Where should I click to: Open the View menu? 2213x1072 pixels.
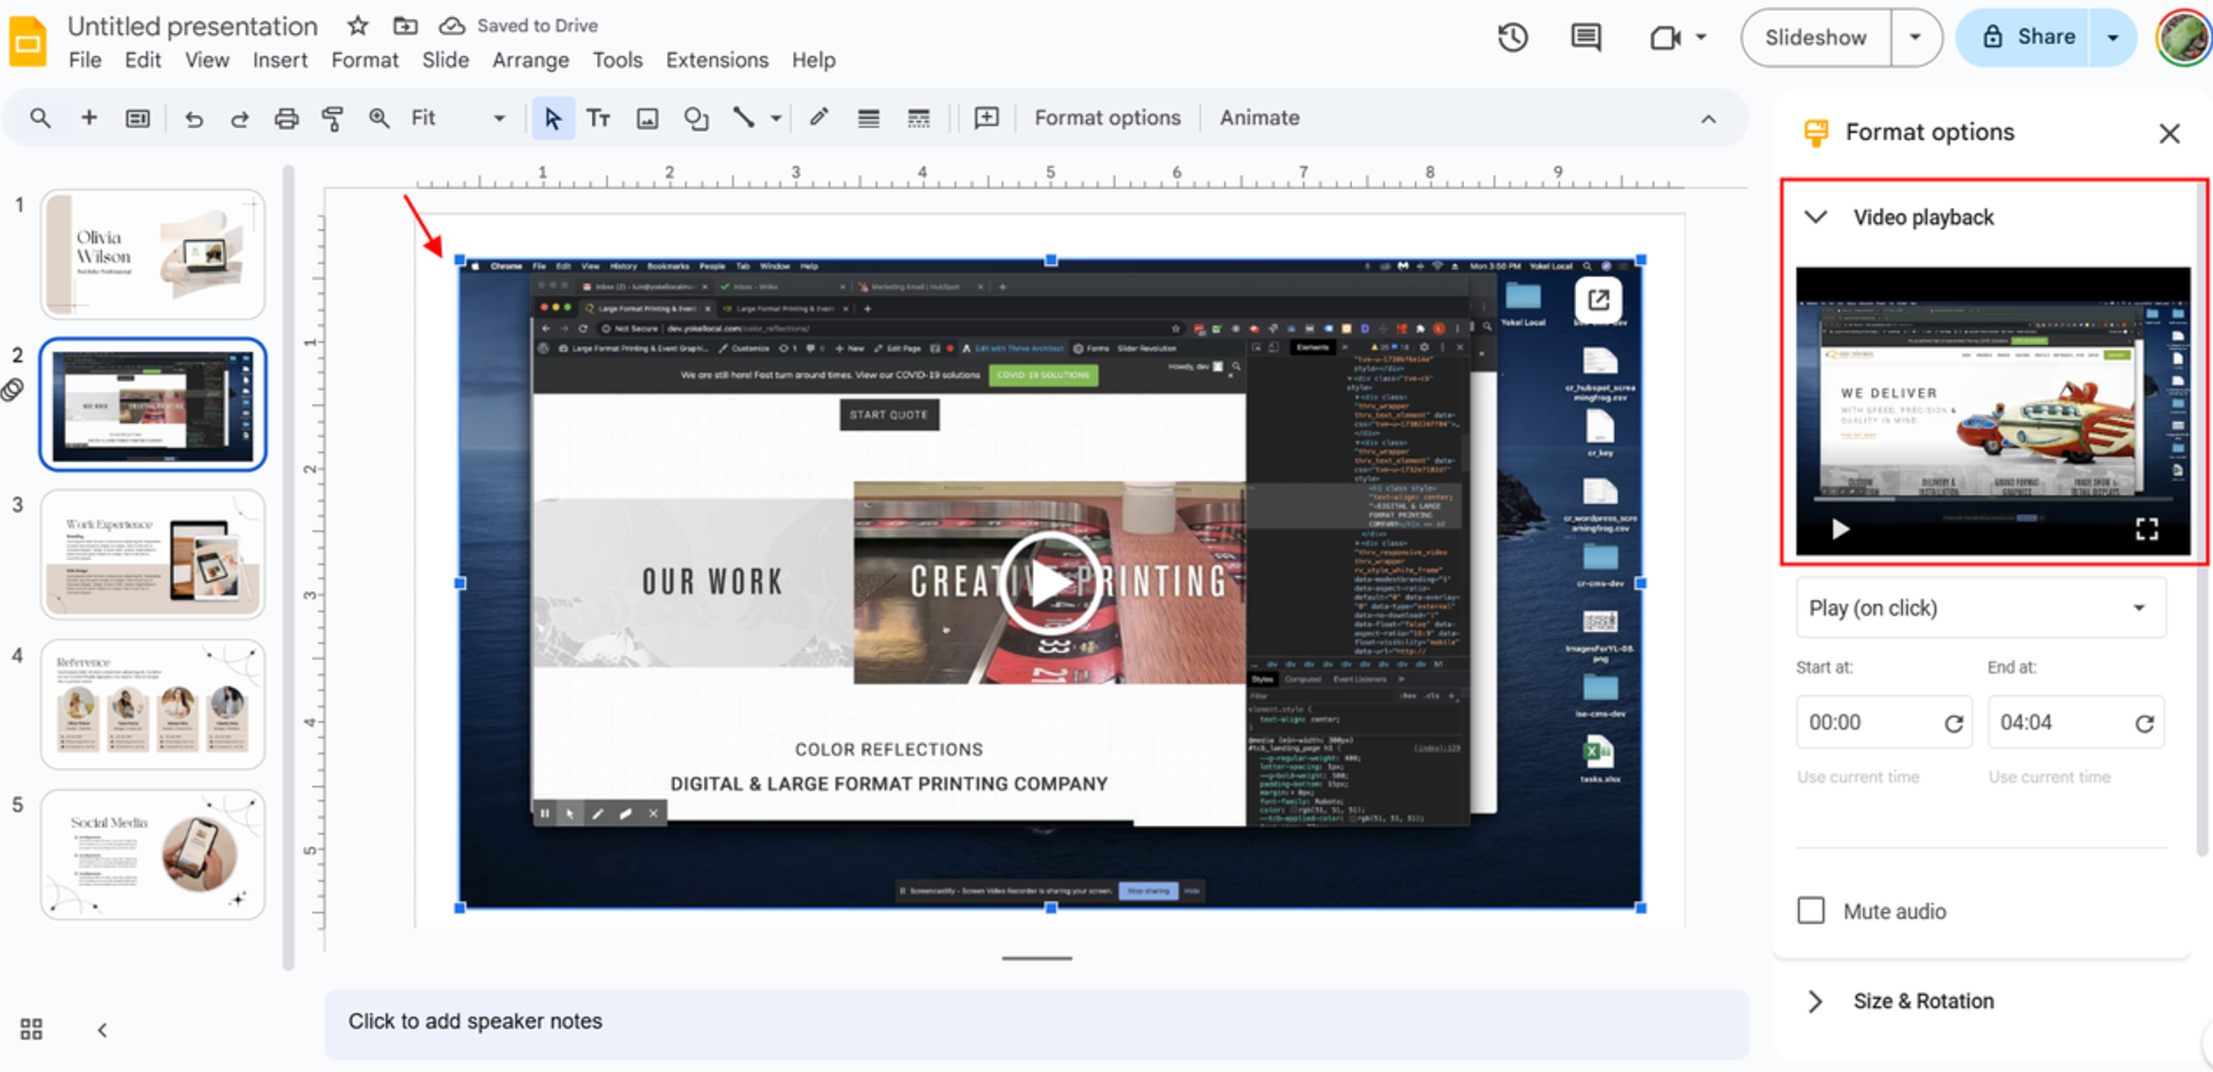(x=207, y=60)
